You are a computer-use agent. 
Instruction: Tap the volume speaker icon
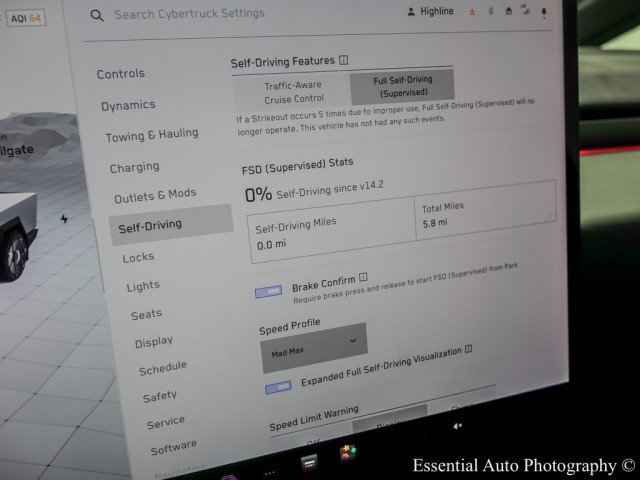tap(457, 426)
